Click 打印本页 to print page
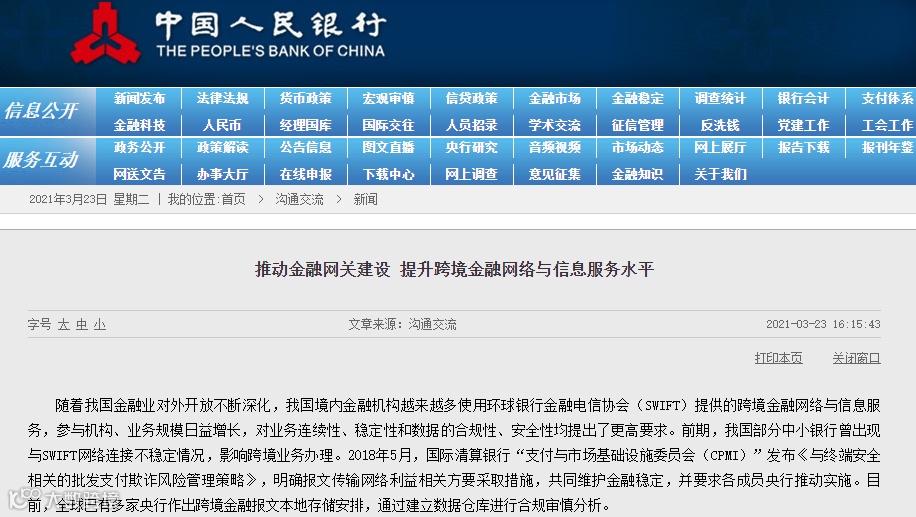The image size is (916, 517). pos(778,358)
